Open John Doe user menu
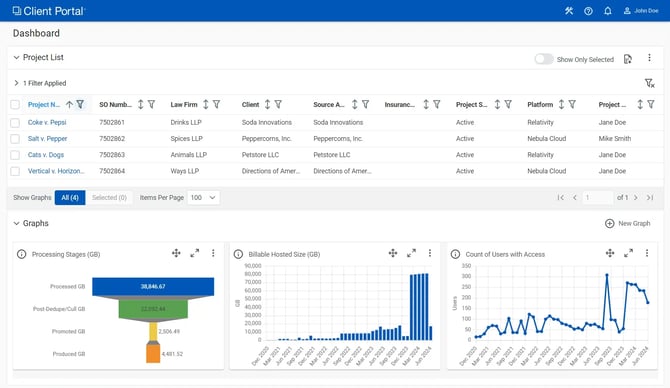 [641, 11]
